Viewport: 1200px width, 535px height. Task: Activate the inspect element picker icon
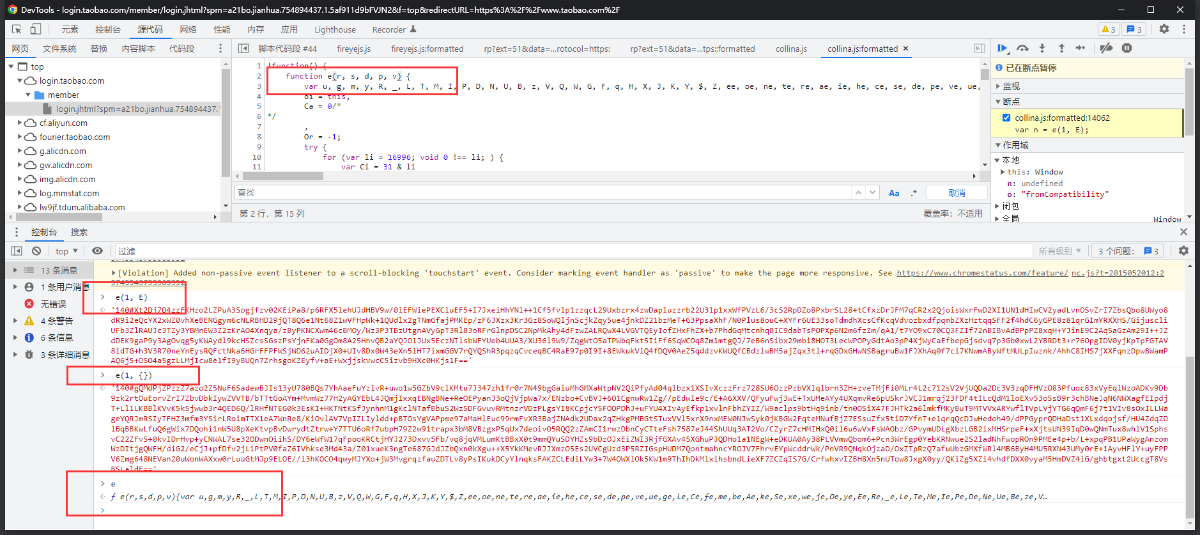[x=15, y=29]
